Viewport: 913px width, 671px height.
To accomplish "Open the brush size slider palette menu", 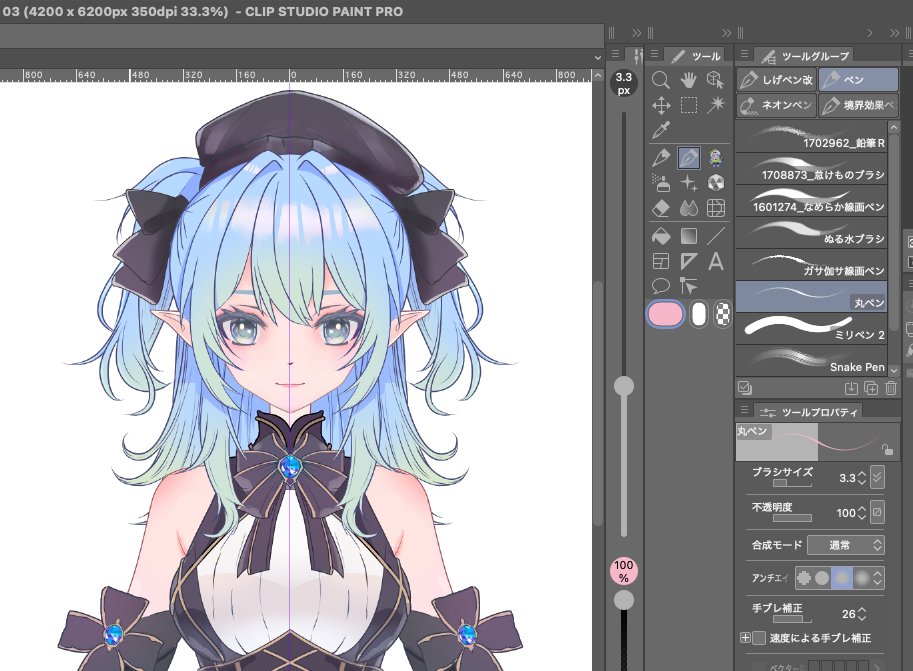I will (x=615, y=54).
